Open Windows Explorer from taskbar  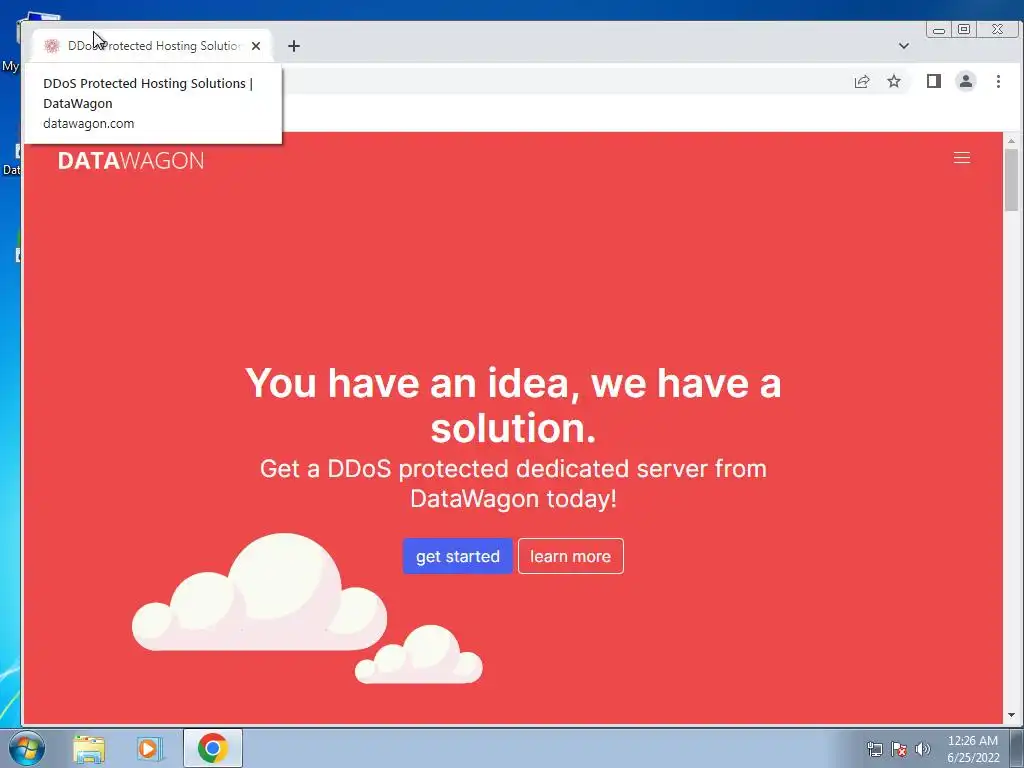[x=89, y=748]
